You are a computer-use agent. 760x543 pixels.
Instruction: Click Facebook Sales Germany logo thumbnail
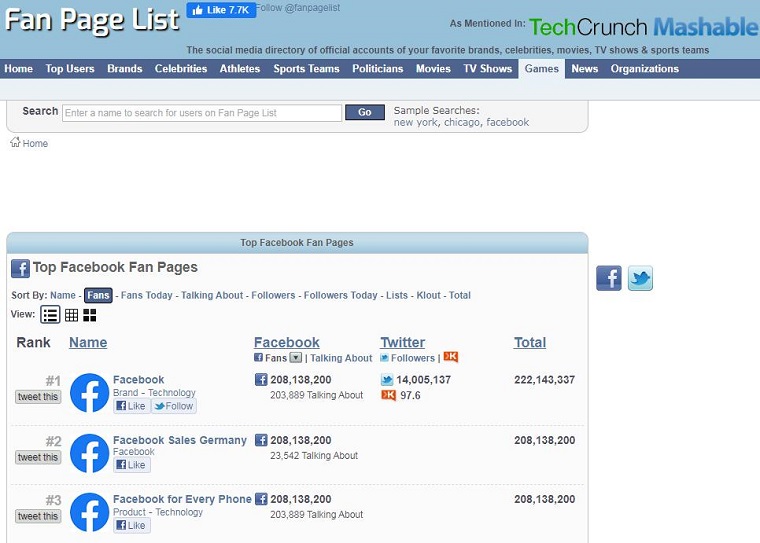tap(89, 453)
